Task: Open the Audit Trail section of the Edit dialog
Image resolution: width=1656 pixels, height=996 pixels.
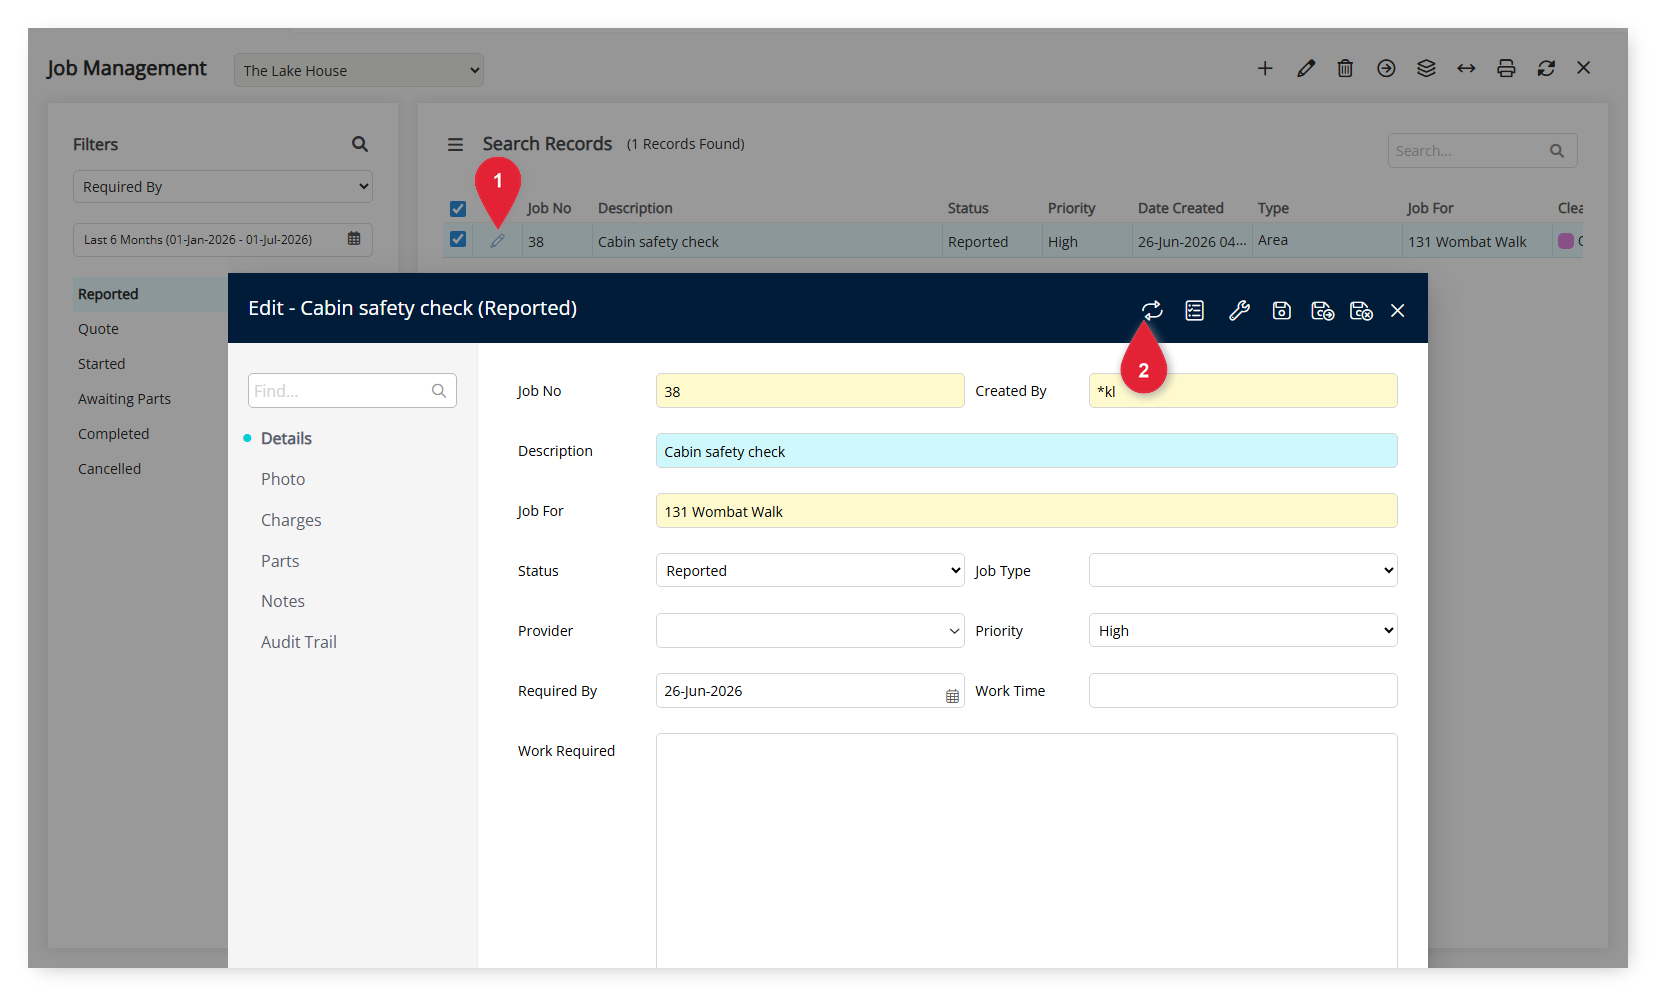Action: click(299, 642)
